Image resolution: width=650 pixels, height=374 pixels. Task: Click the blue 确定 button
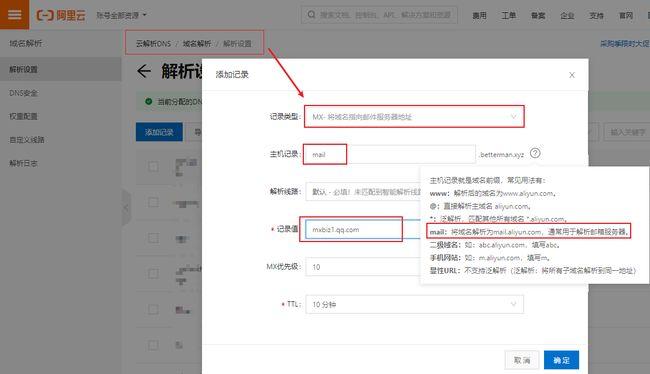point(561,360)
